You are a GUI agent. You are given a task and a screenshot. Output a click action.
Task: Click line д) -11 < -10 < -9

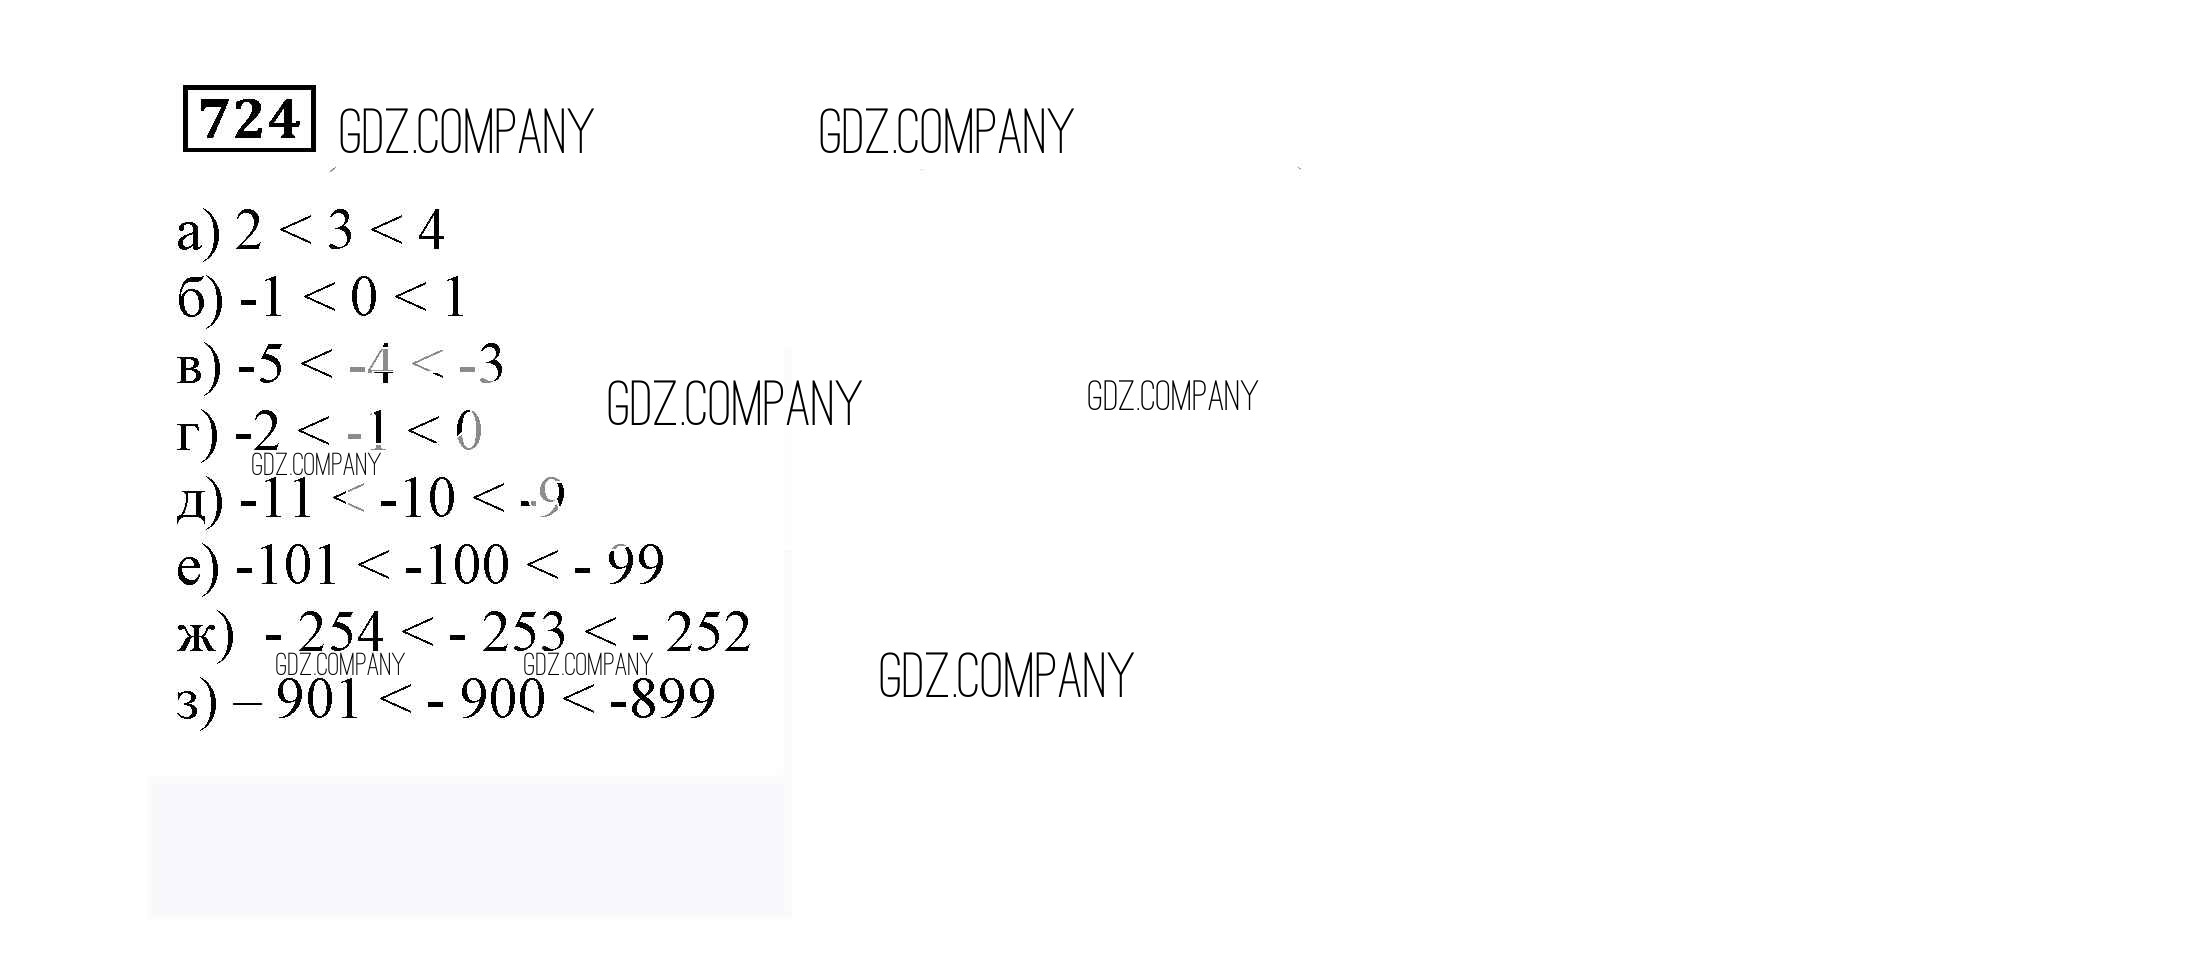click(371, 498)
